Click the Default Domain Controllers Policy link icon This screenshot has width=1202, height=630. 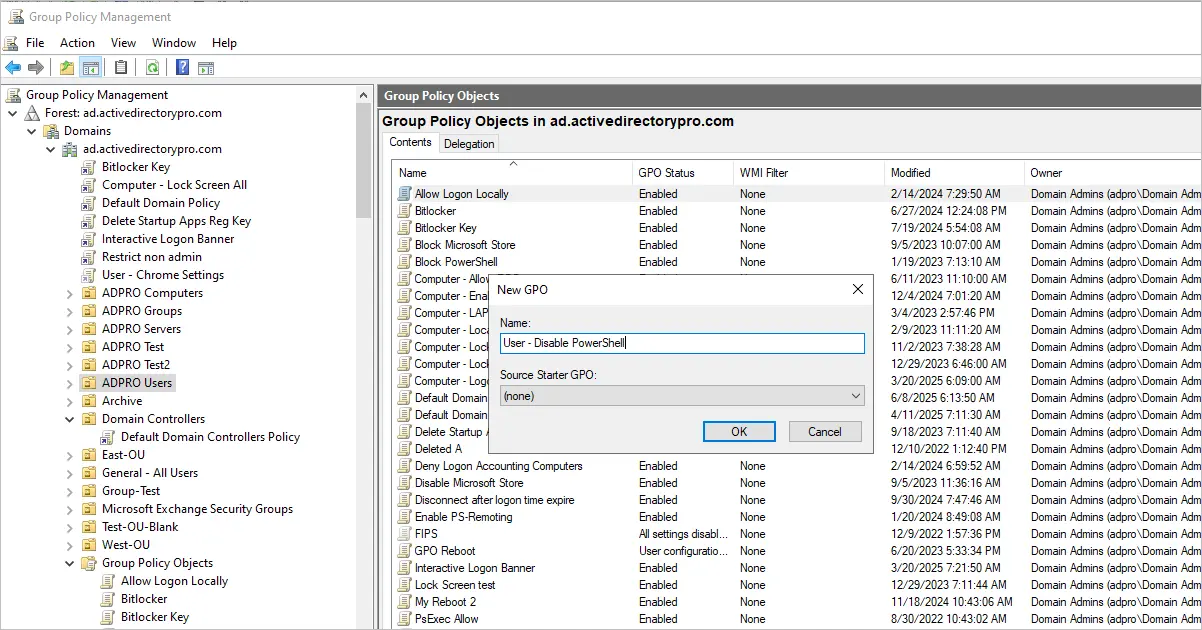(108, 437)
